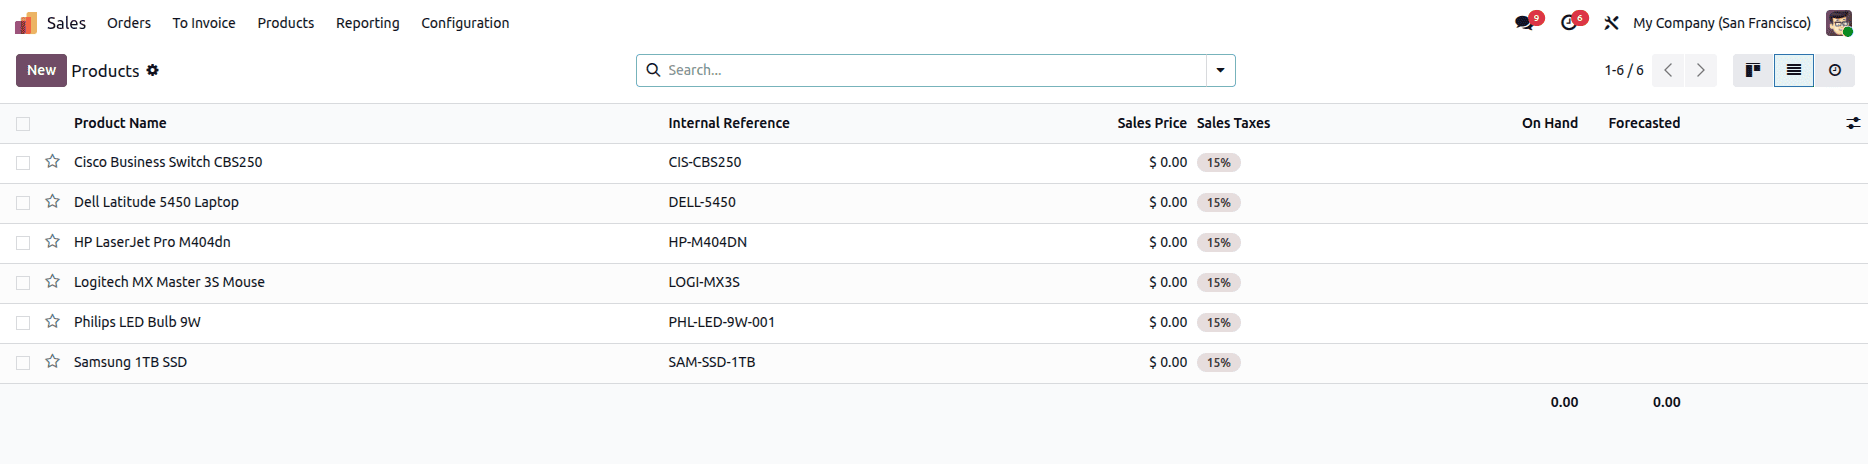Open the Philips LED Bulb 9W product

(x=137, y=322)
